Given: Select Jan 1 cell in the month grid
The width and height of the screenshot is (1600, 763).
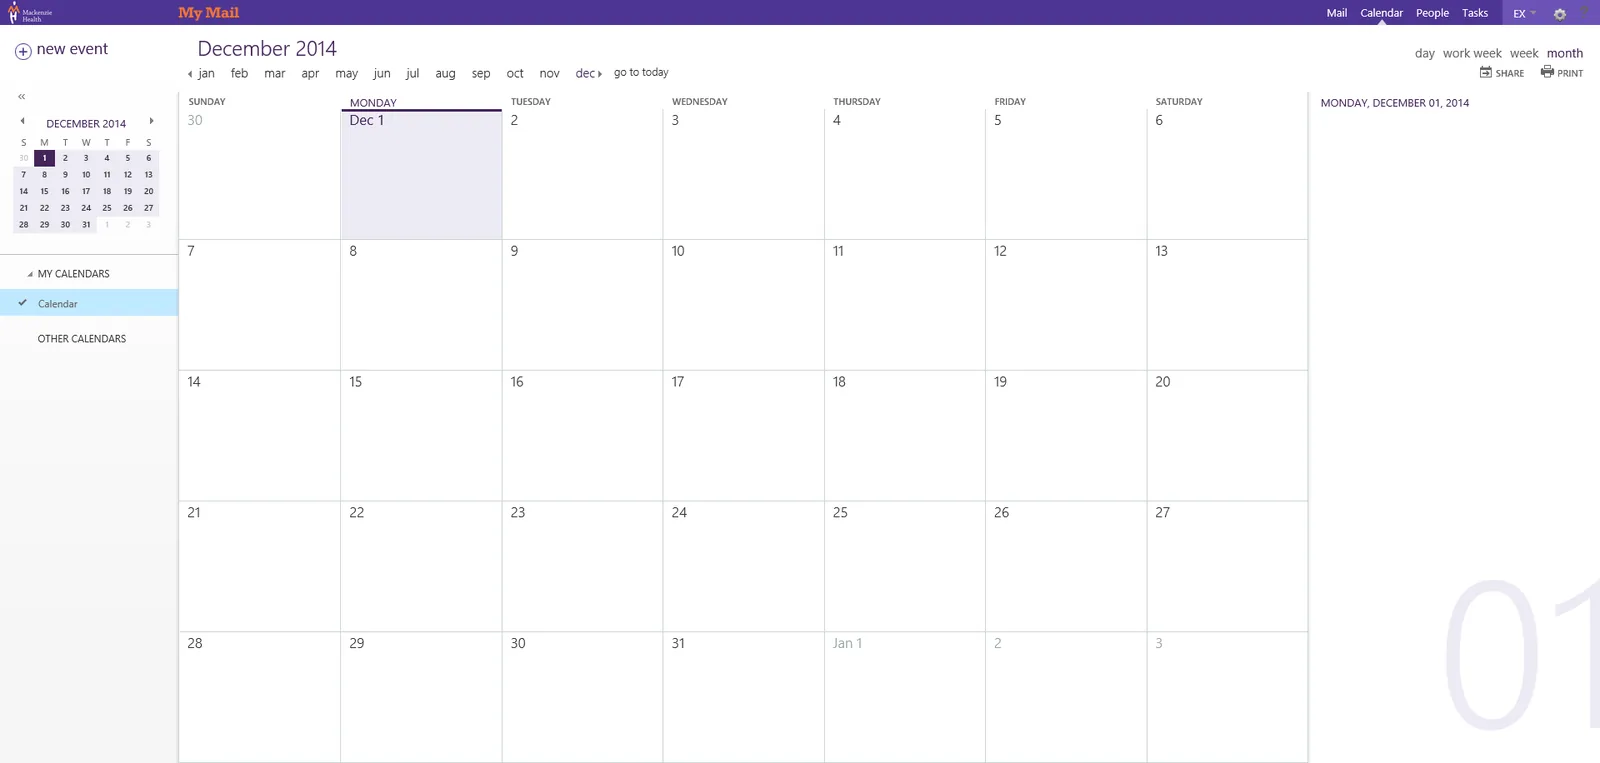Looking at the screenshot, I should pos(904,697).
